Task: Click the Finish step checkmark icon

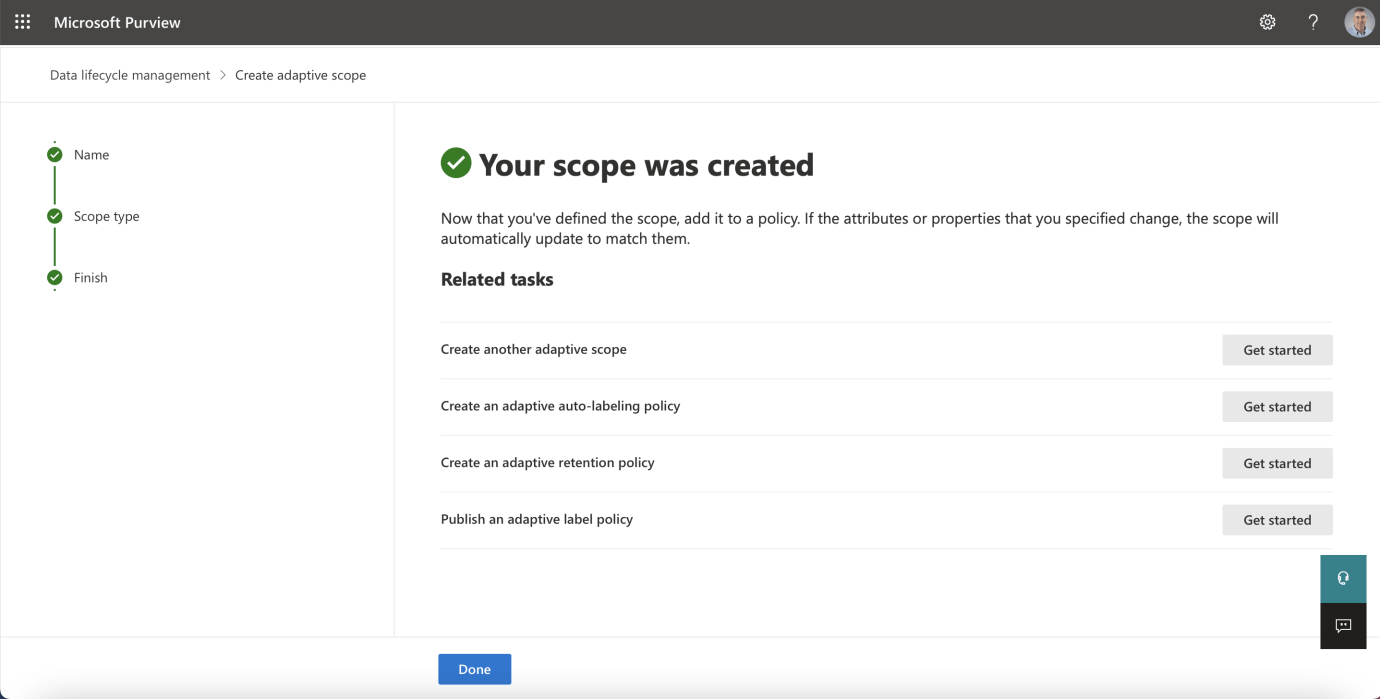Action: coord(55,278)
